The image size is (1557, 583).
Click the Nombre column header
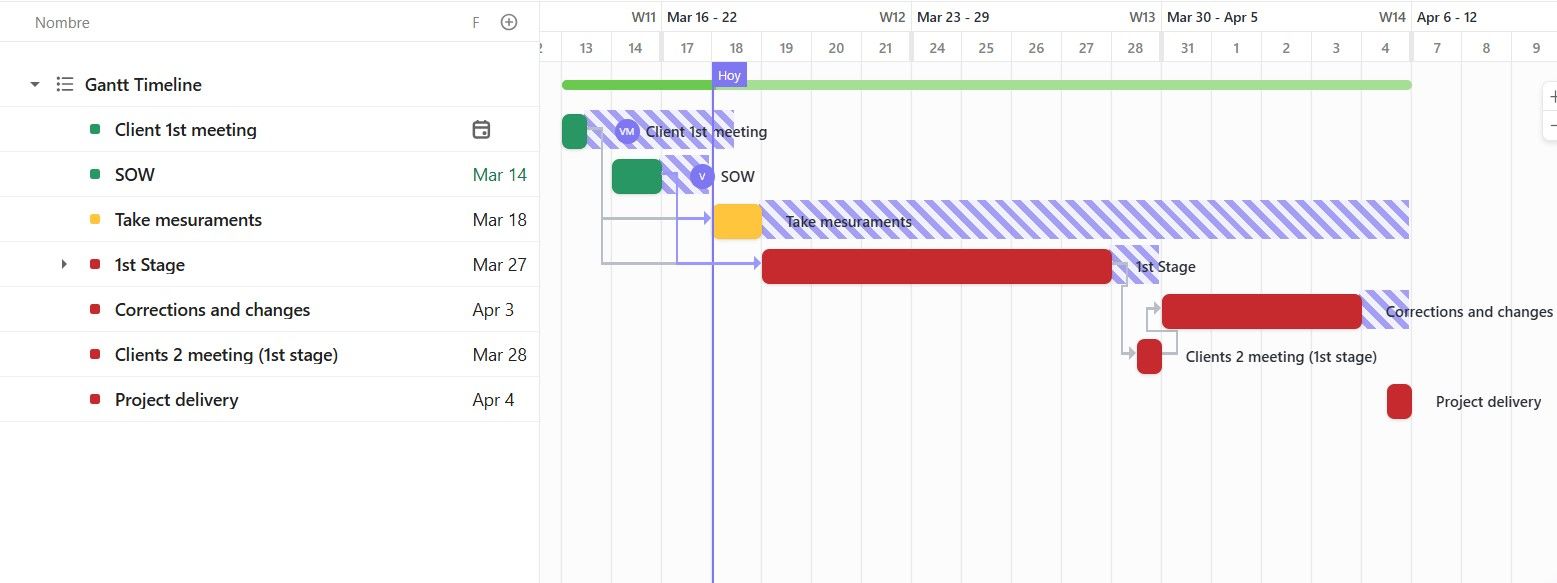click(62, 22)
